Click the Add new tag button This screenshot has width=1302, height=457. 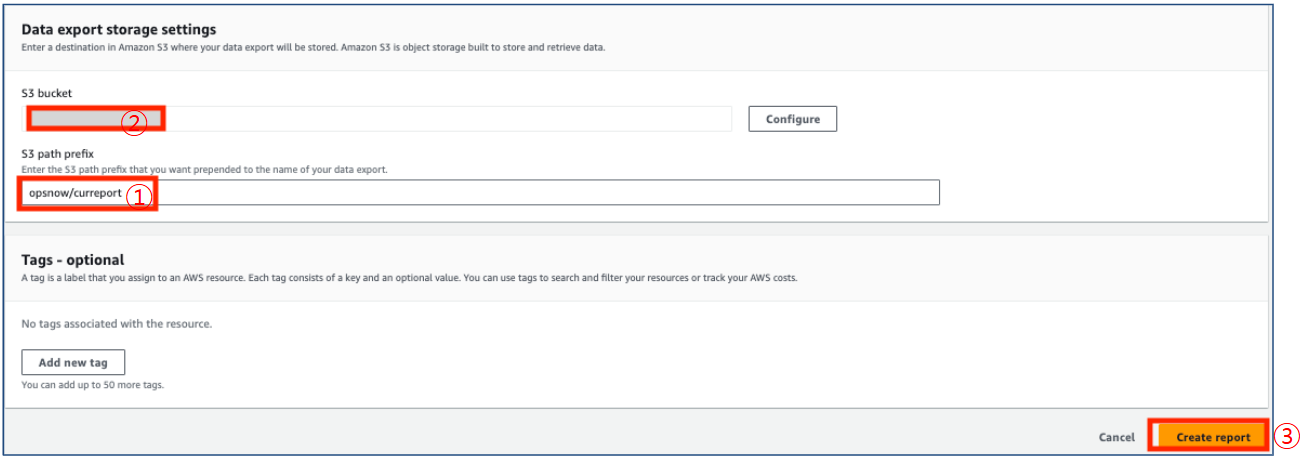pyautogui.click(x=73, y=362)
